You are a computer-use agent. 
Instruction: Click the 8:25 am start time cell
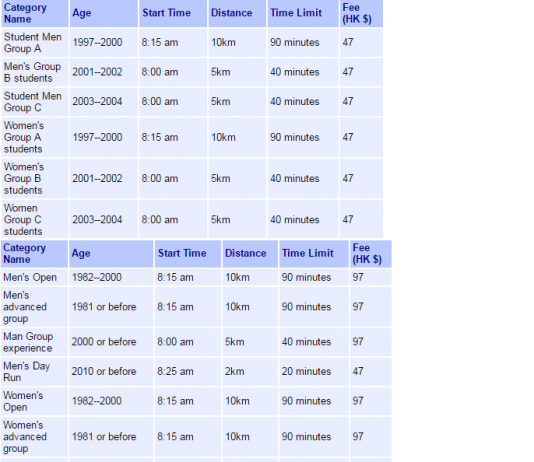pos(188,371)
